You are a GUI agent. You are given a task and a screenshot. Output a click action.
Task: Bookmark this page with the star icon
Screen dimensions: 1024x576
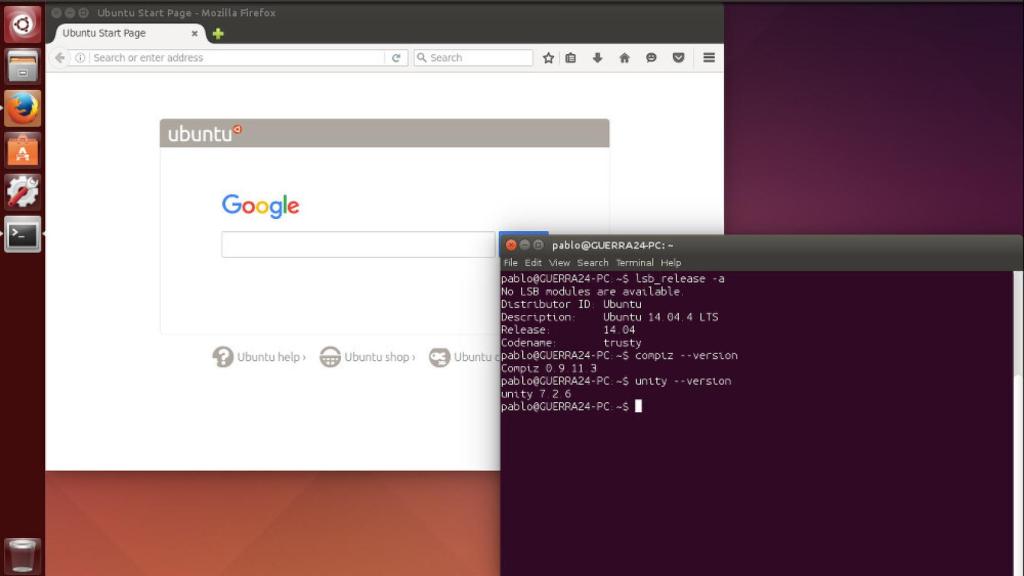click(547, 58)
